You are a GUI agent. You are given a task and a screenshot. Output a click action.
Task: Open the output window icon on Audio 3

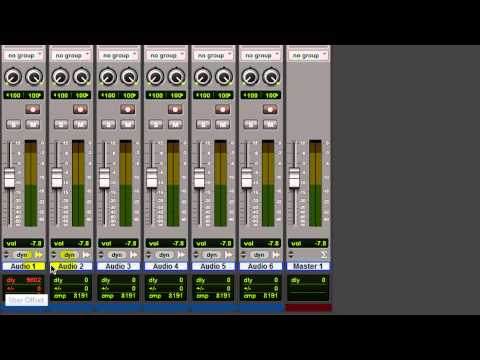tap(134, 255)
